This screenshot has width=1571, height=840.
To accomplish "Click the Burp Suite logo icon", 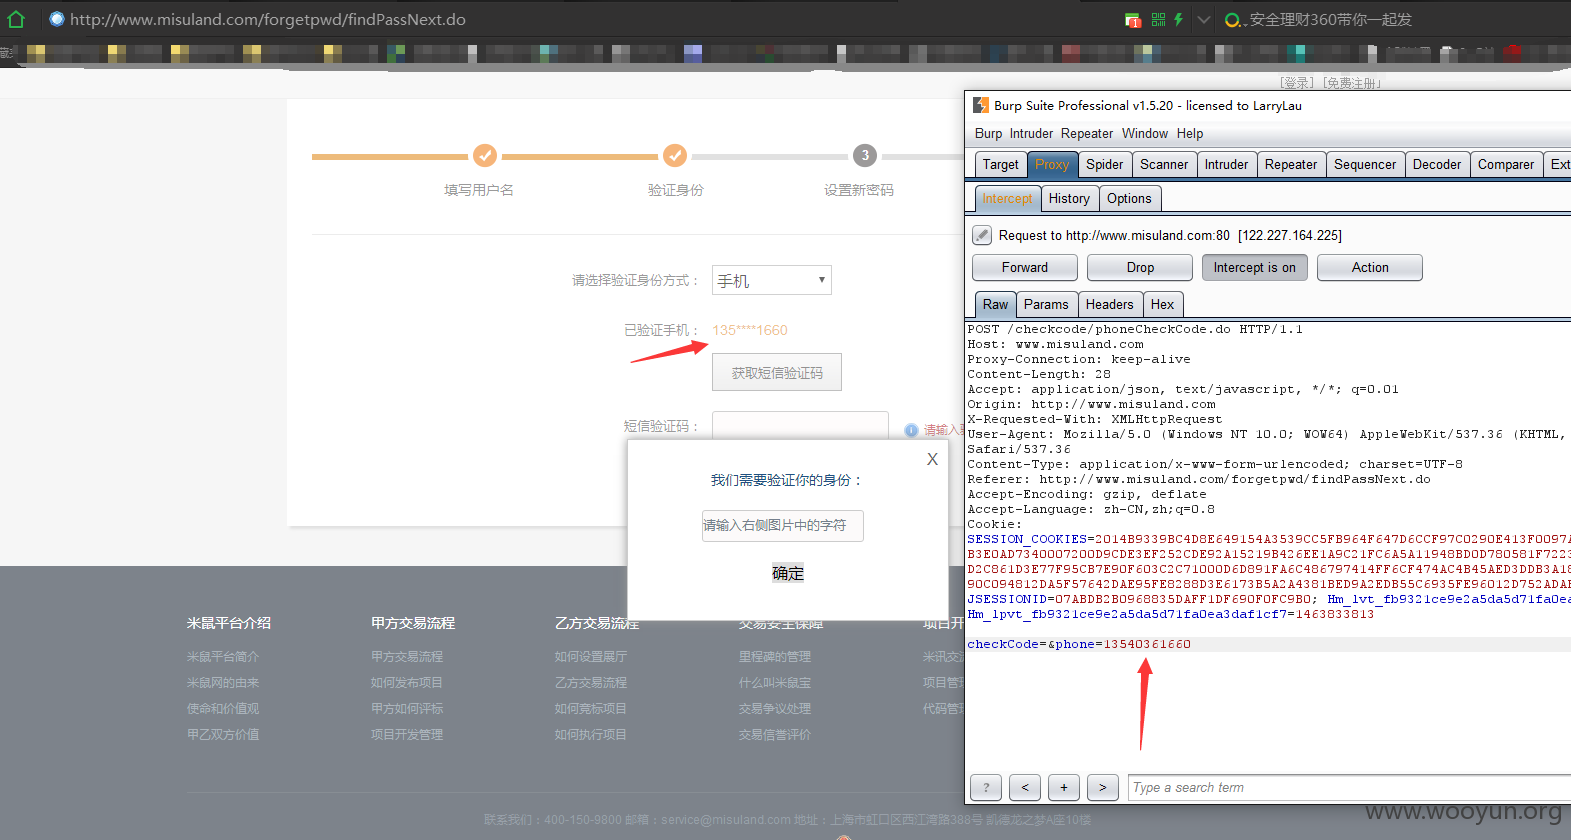I will click(x=981, y=105).
